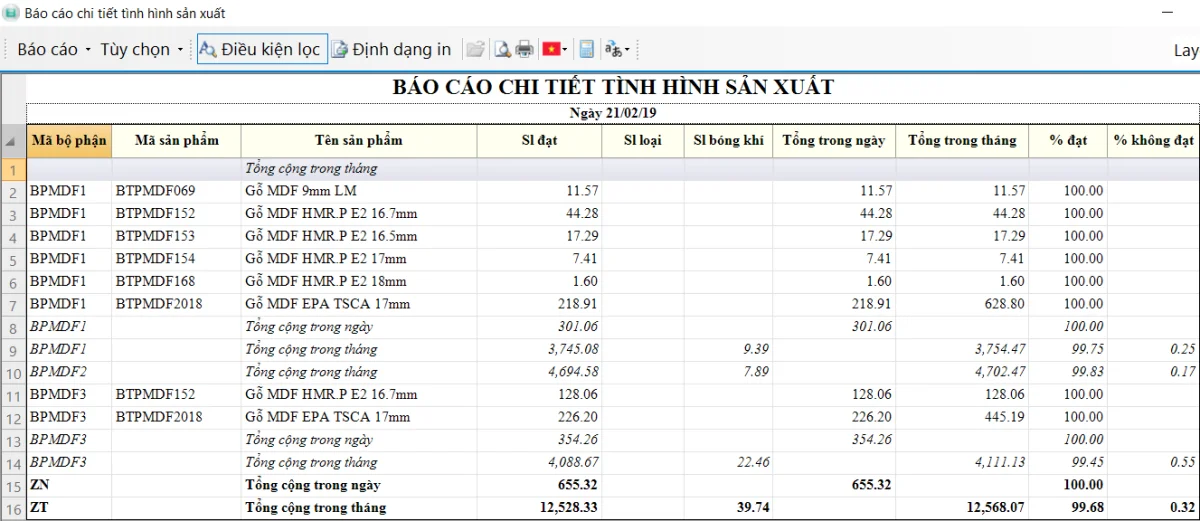Expand the flag language dropdown arrow
Viewport: 1200px width, 521px height.
tap(565, 49)
